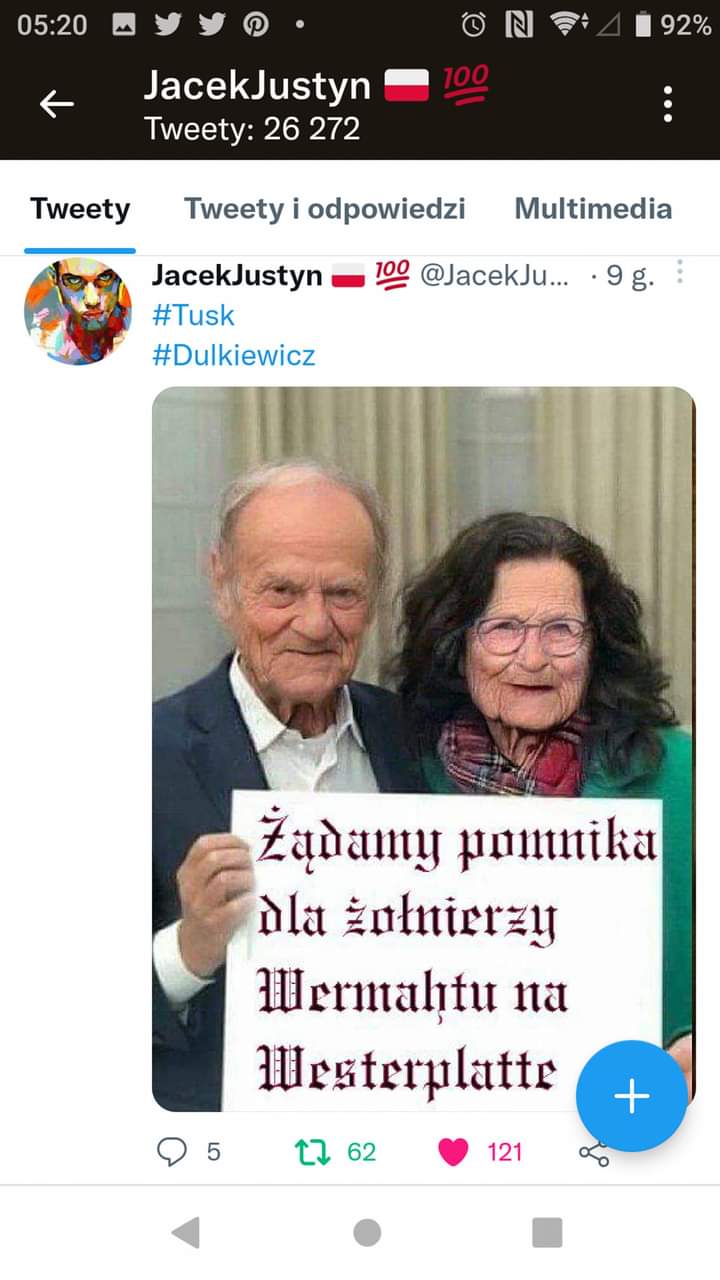
Task: Tap the JacekJustyn name on the tweet
Action: tap(237, 276)
